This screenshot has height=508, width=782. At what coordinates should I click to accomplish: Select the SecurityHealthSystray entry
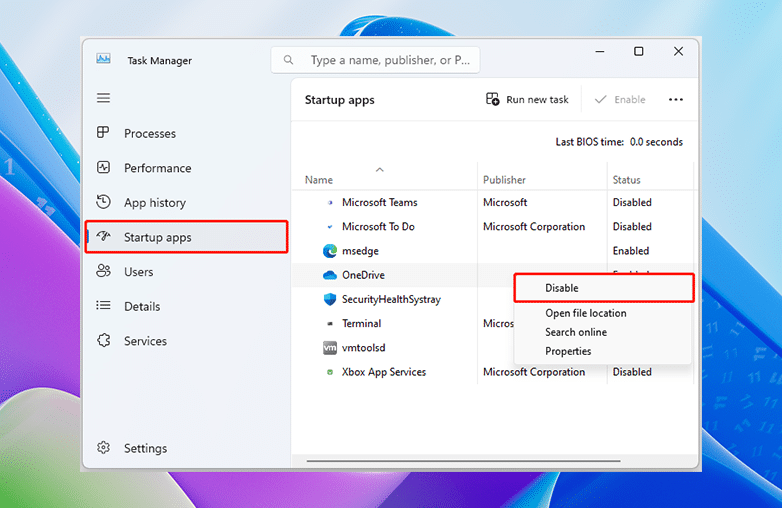403,299
